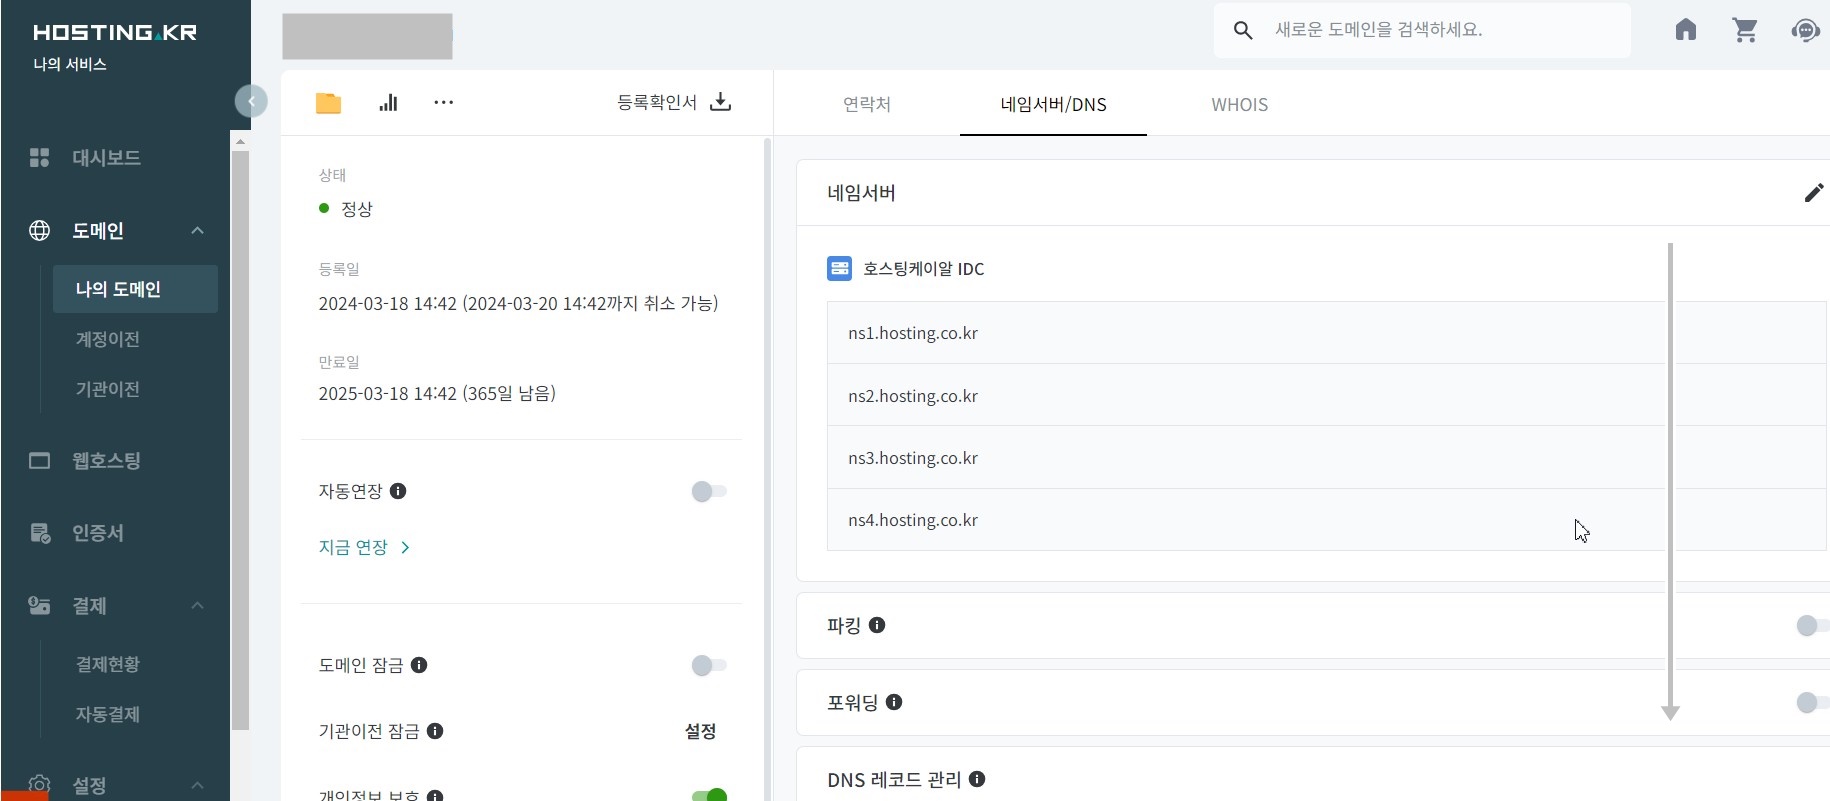This screenshot has height=801, width=1830.
Task: Open 기관이전 submenu item
Action: (108, 389)
